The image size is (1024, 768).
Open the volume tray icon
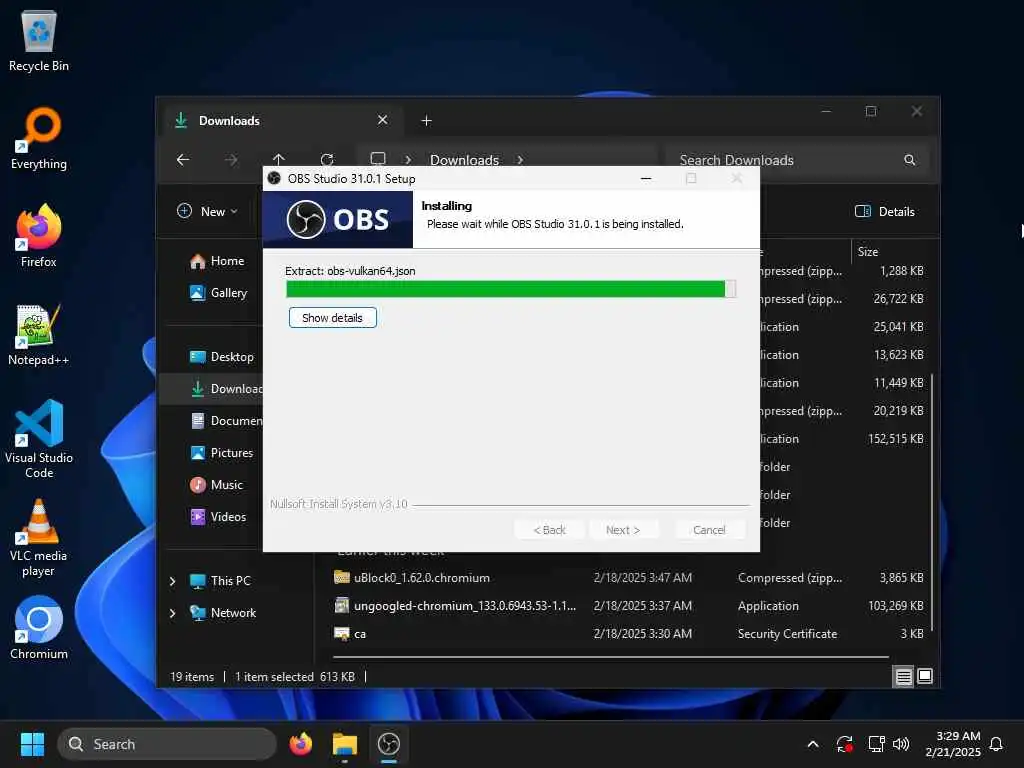tap(901, 744)
